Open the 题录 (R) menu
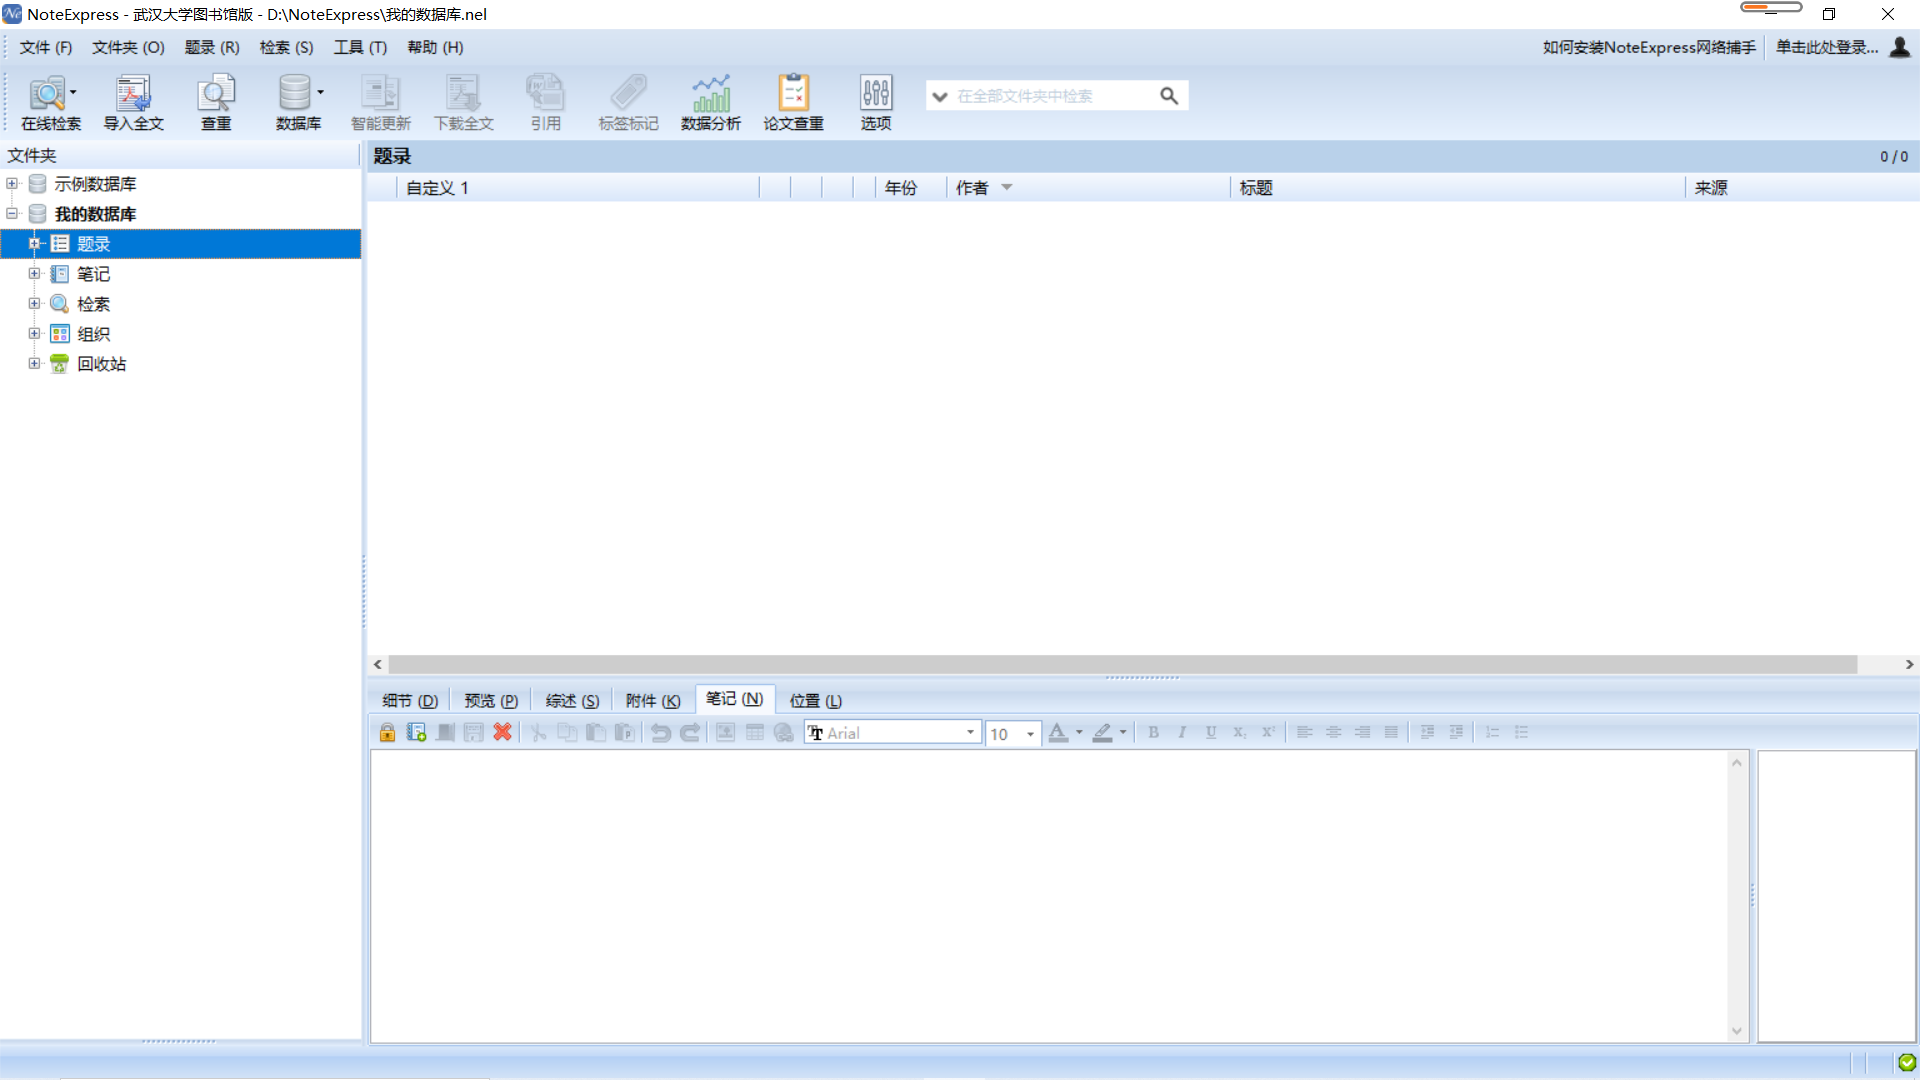Viewport: 1920px width, 1080px height. (x=212, y=47)
